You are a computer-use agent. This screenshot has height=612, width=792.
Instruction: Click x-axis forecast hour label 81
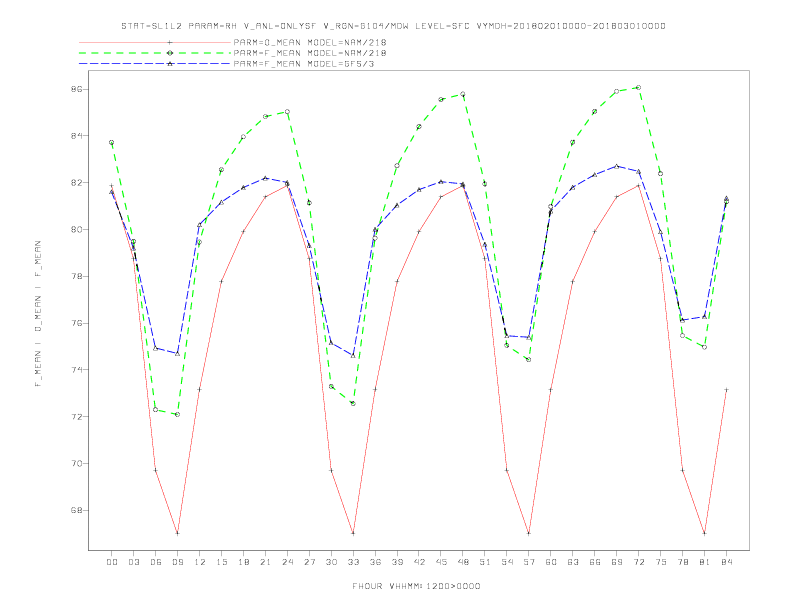point(705,562)
